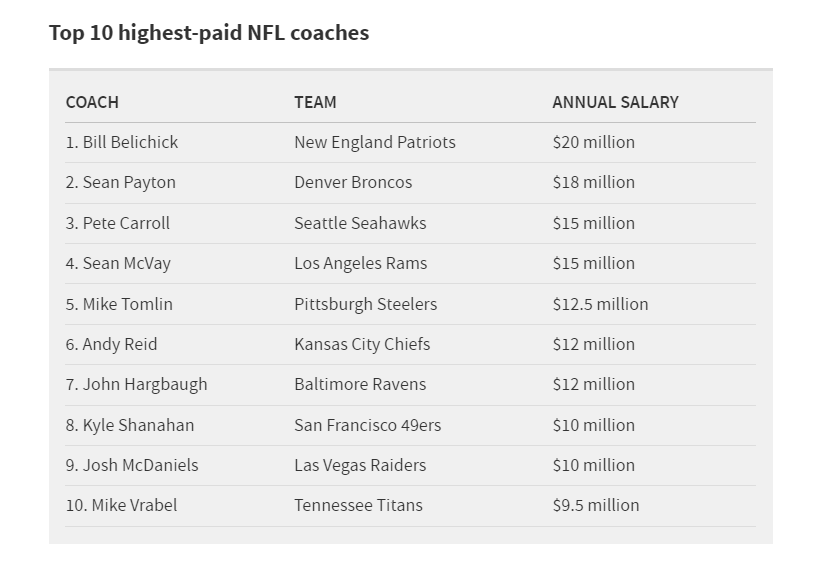The height and width of the screenshot is (586, 832).
Task: Click the Andy Reid entry
Action: [x=111, y=344]
